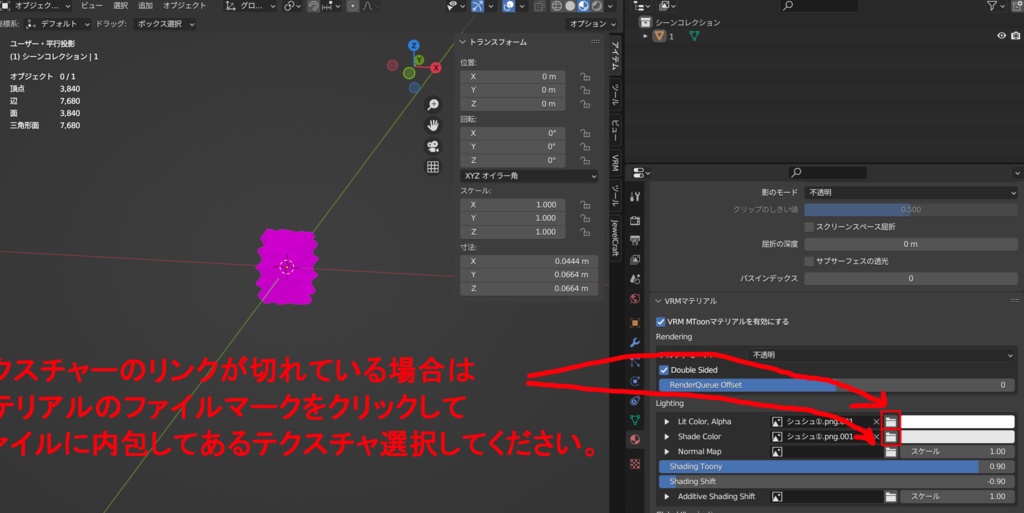The height and width of the screenshot is (513, 1024).
Task: Select wireframe viewport shading icon
Action: pos(556,6)
